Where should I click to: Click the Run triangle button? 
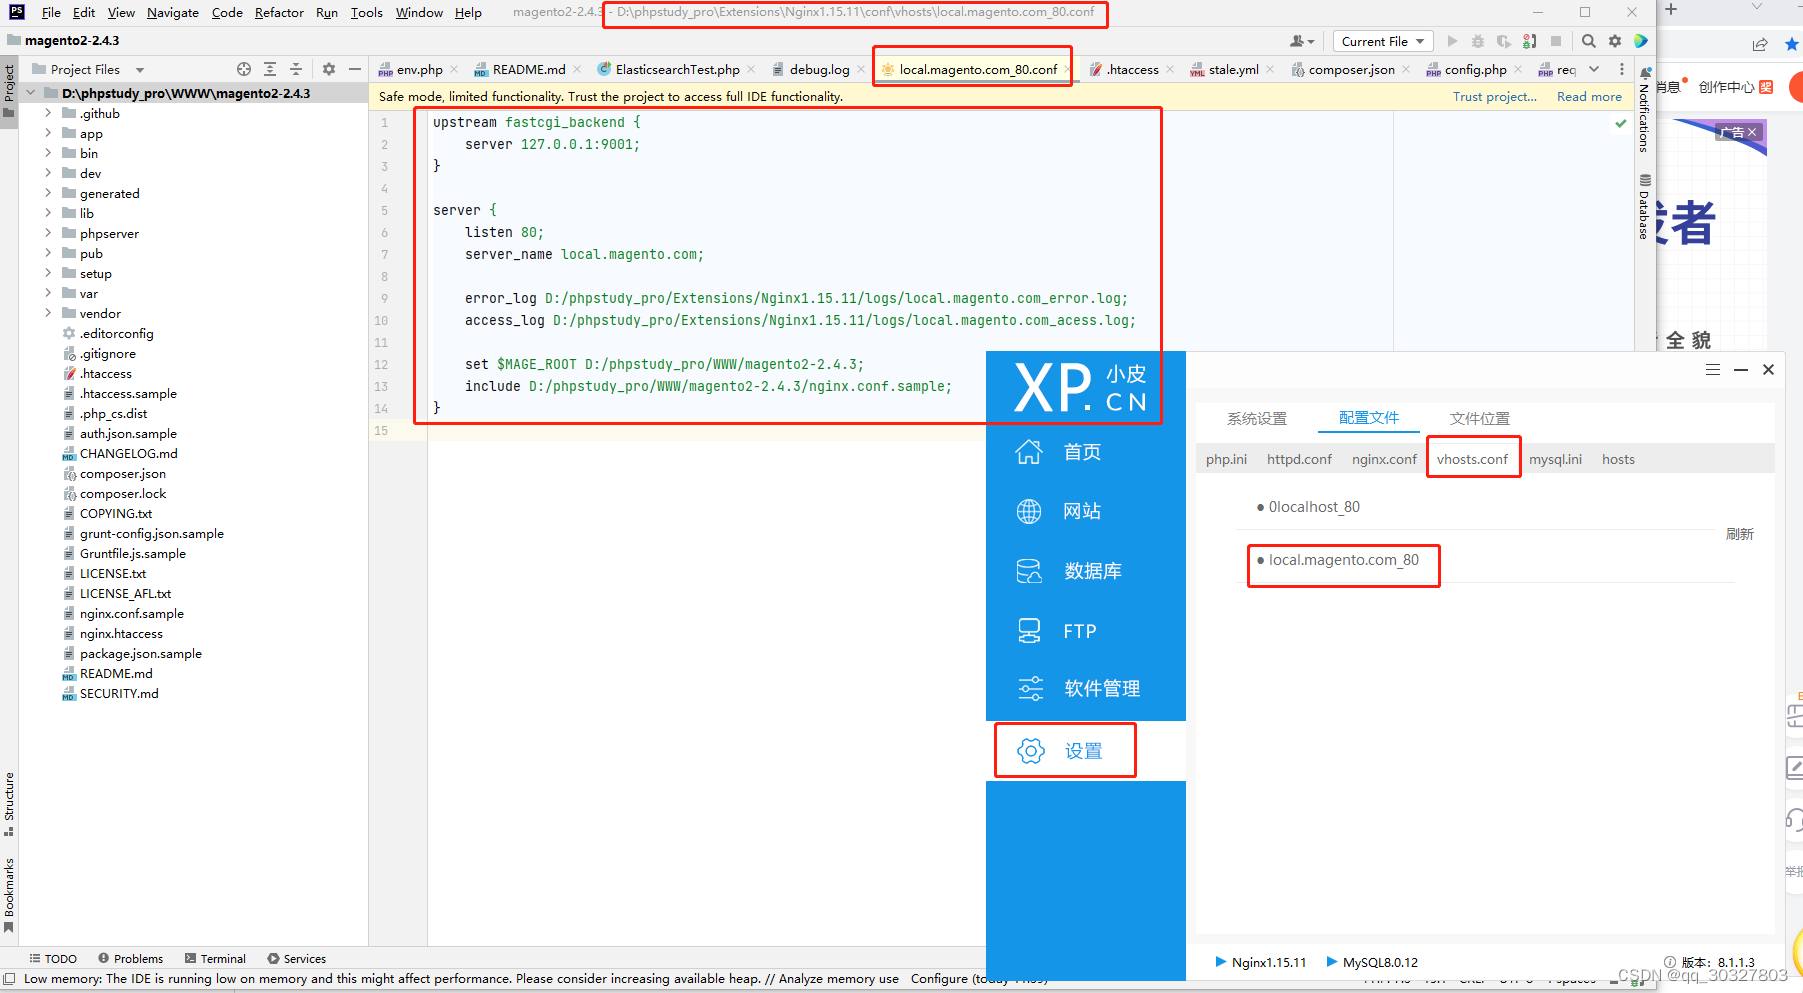(1452, 41)
